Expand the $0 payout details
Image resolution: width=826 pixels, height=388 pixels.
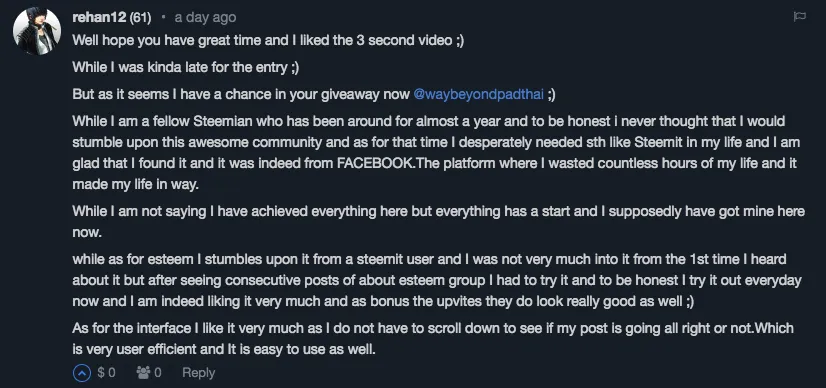click(x=106, y=373)
